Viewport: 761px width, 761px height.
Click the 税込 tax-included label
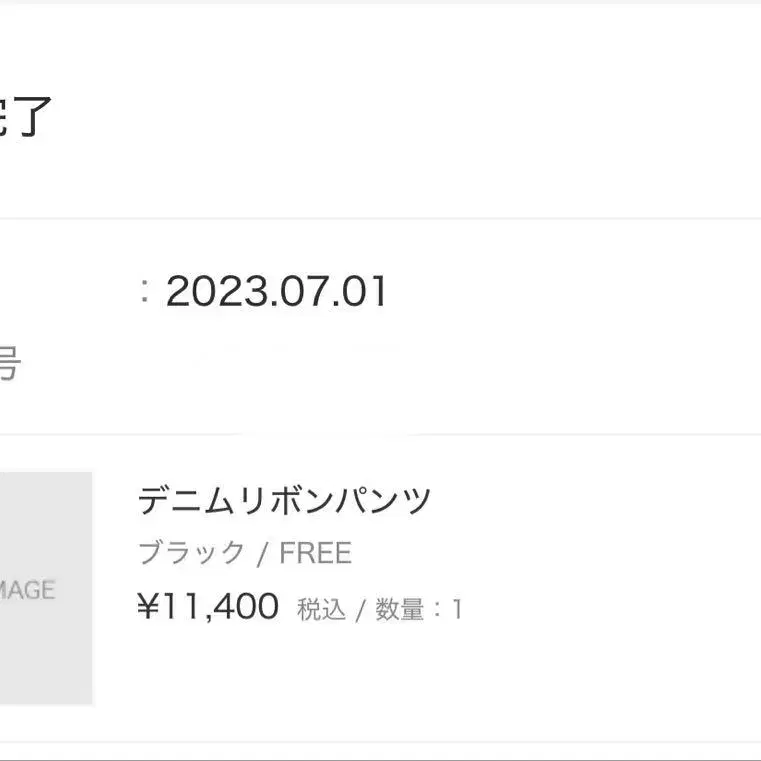click(x=321, y=609)
